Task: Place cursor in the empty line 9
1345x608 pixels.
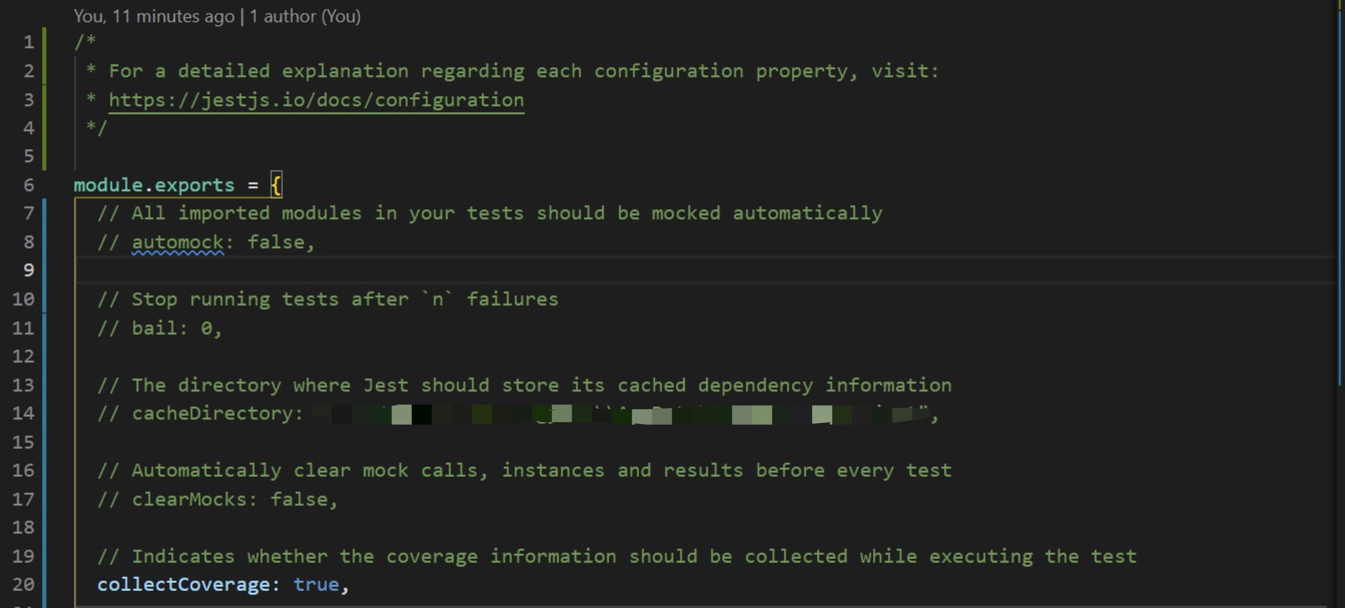Action: [700, 270]
